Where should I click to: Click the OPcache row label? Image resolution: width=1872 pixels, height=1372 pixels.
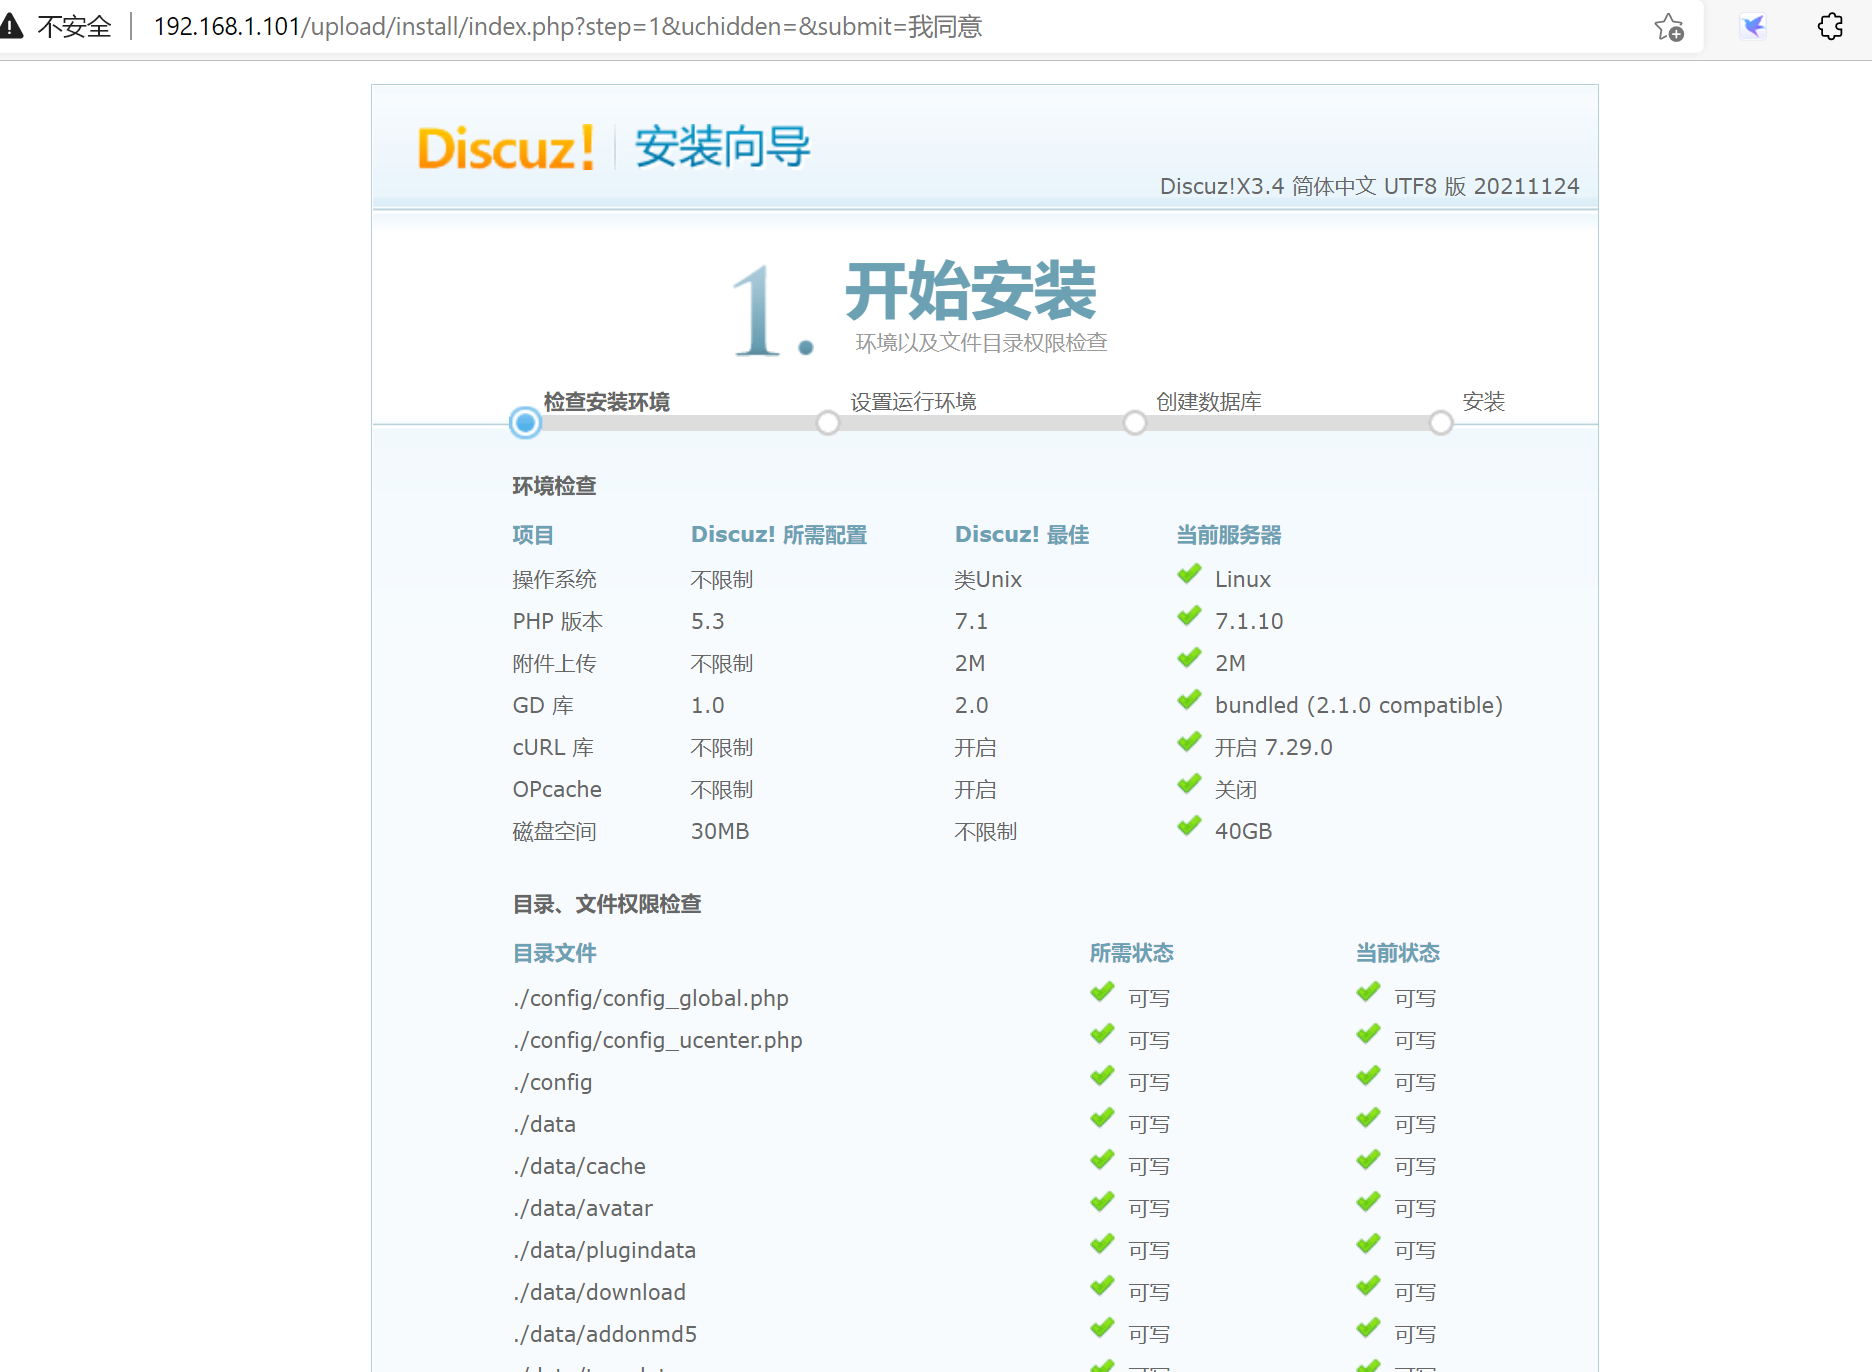click(x=557, y=789)
